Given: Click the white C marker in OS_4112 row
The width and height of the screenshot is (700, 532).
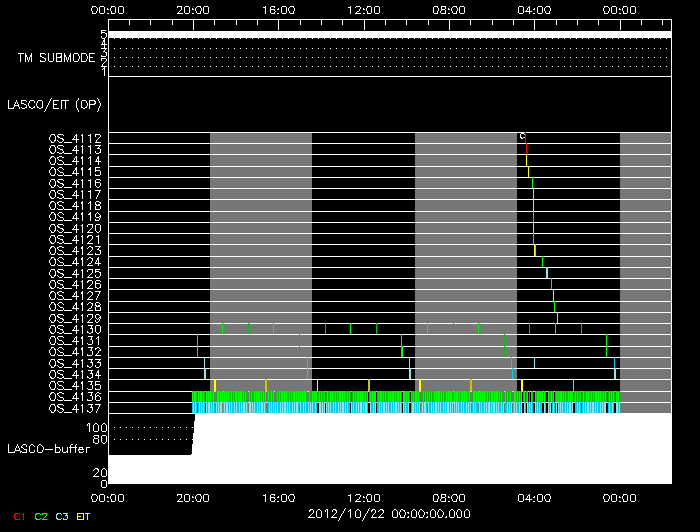Looking at the screenshot, I should click(x=521, y=137).
